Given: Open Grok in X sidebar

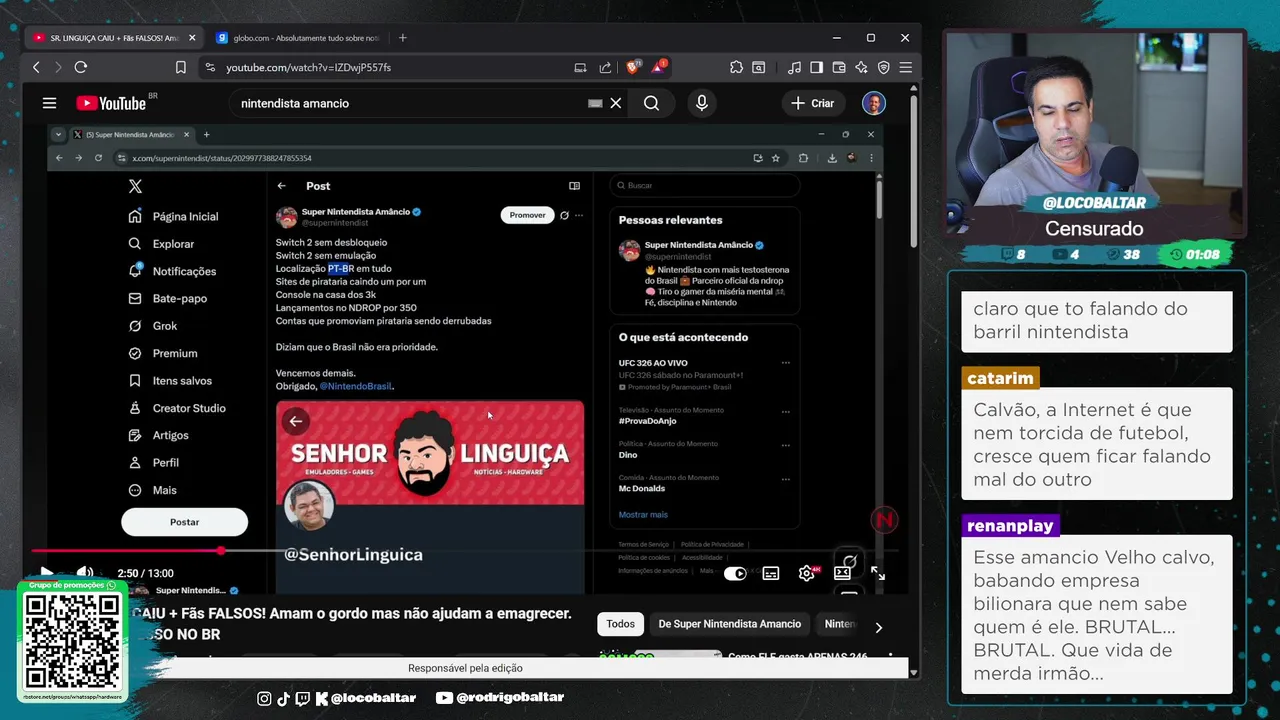Looking at the screenshot, I should coord(153,326).
